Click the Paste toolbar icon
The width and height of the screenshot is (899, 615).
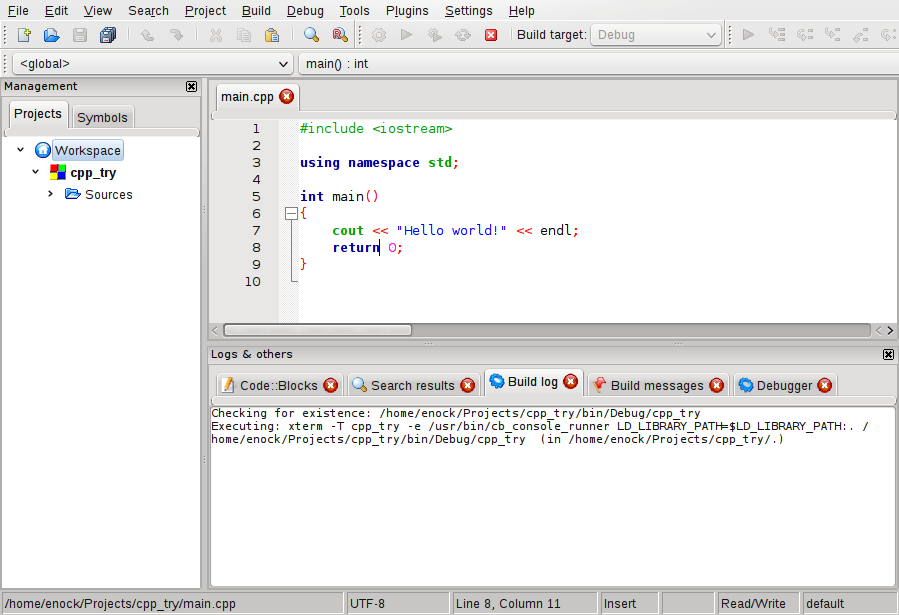[x=271, y=34]
